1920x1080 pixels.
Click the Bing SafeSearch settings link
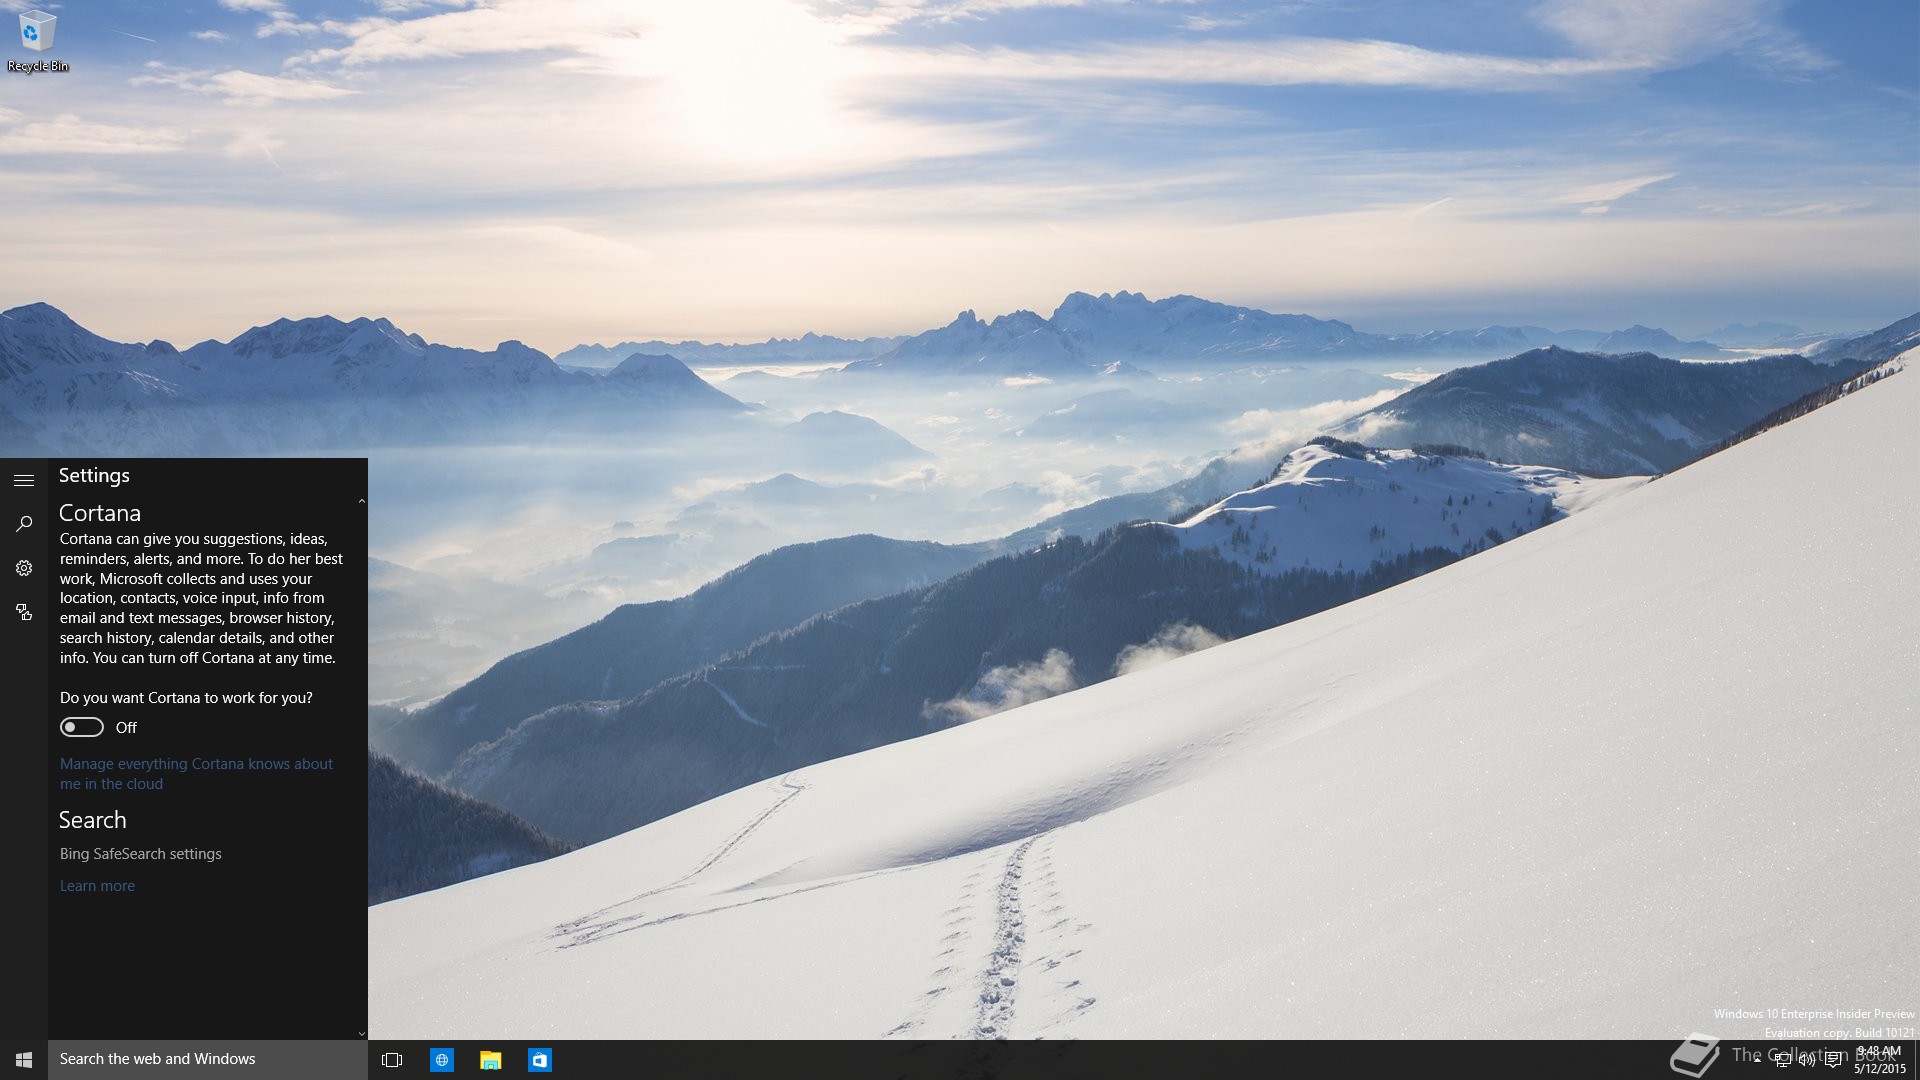tap(140, 854)
